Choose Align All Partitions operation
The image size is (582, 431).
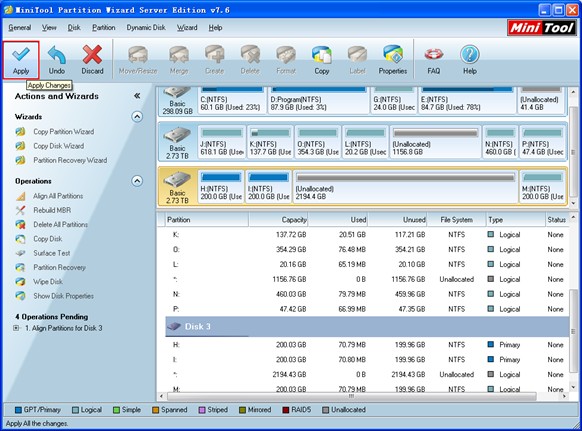[58, 196]
